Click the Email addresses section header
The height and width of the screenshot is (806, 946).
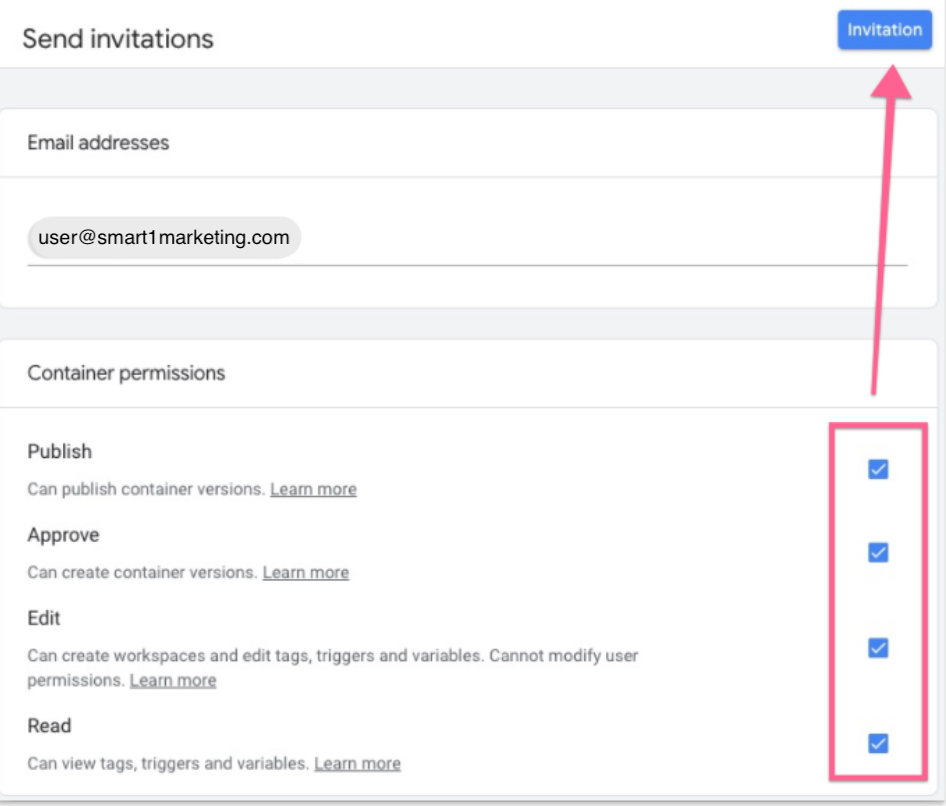click(98, 143)
